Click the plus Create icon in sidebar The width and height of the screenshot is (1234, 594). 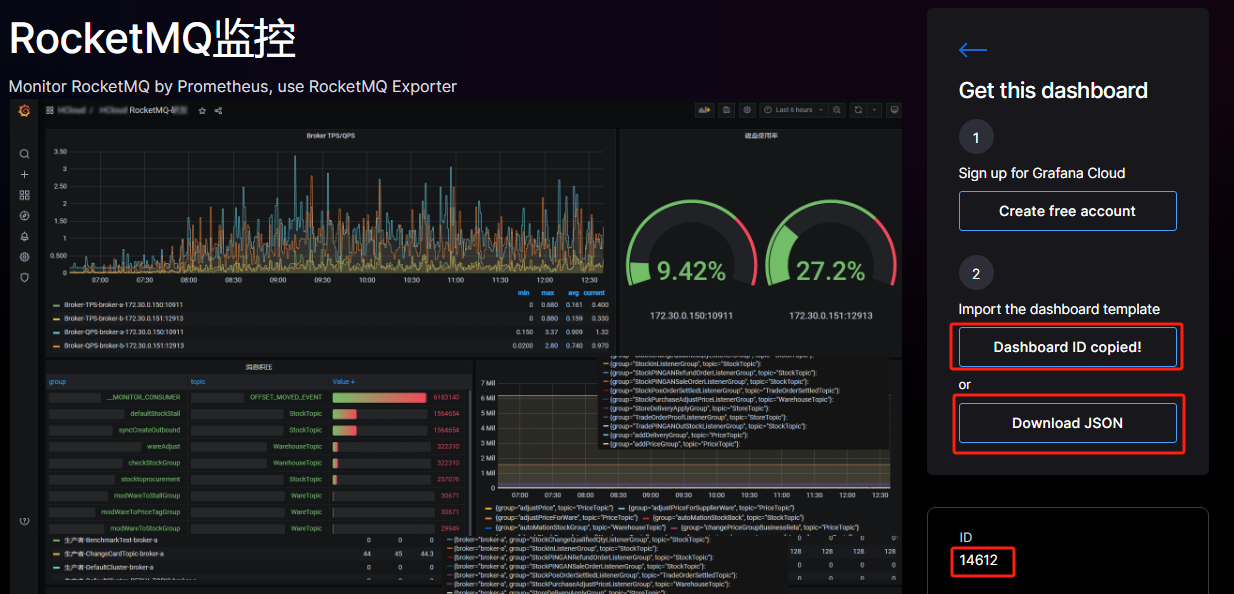25,174
